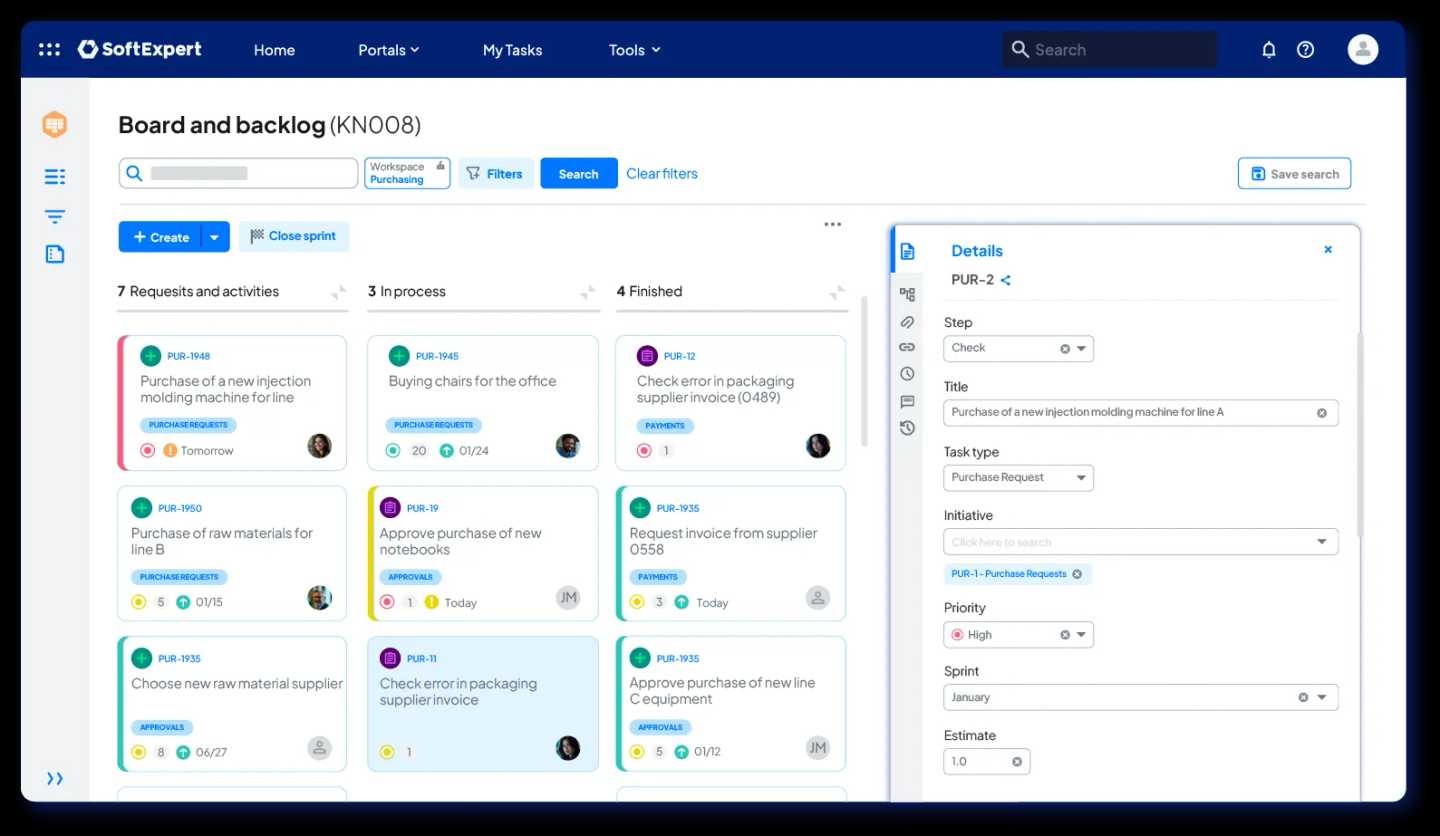Click the notifications bell icon
The height and width of the screenshot is (836, 1440).
tap(1268, 49)
